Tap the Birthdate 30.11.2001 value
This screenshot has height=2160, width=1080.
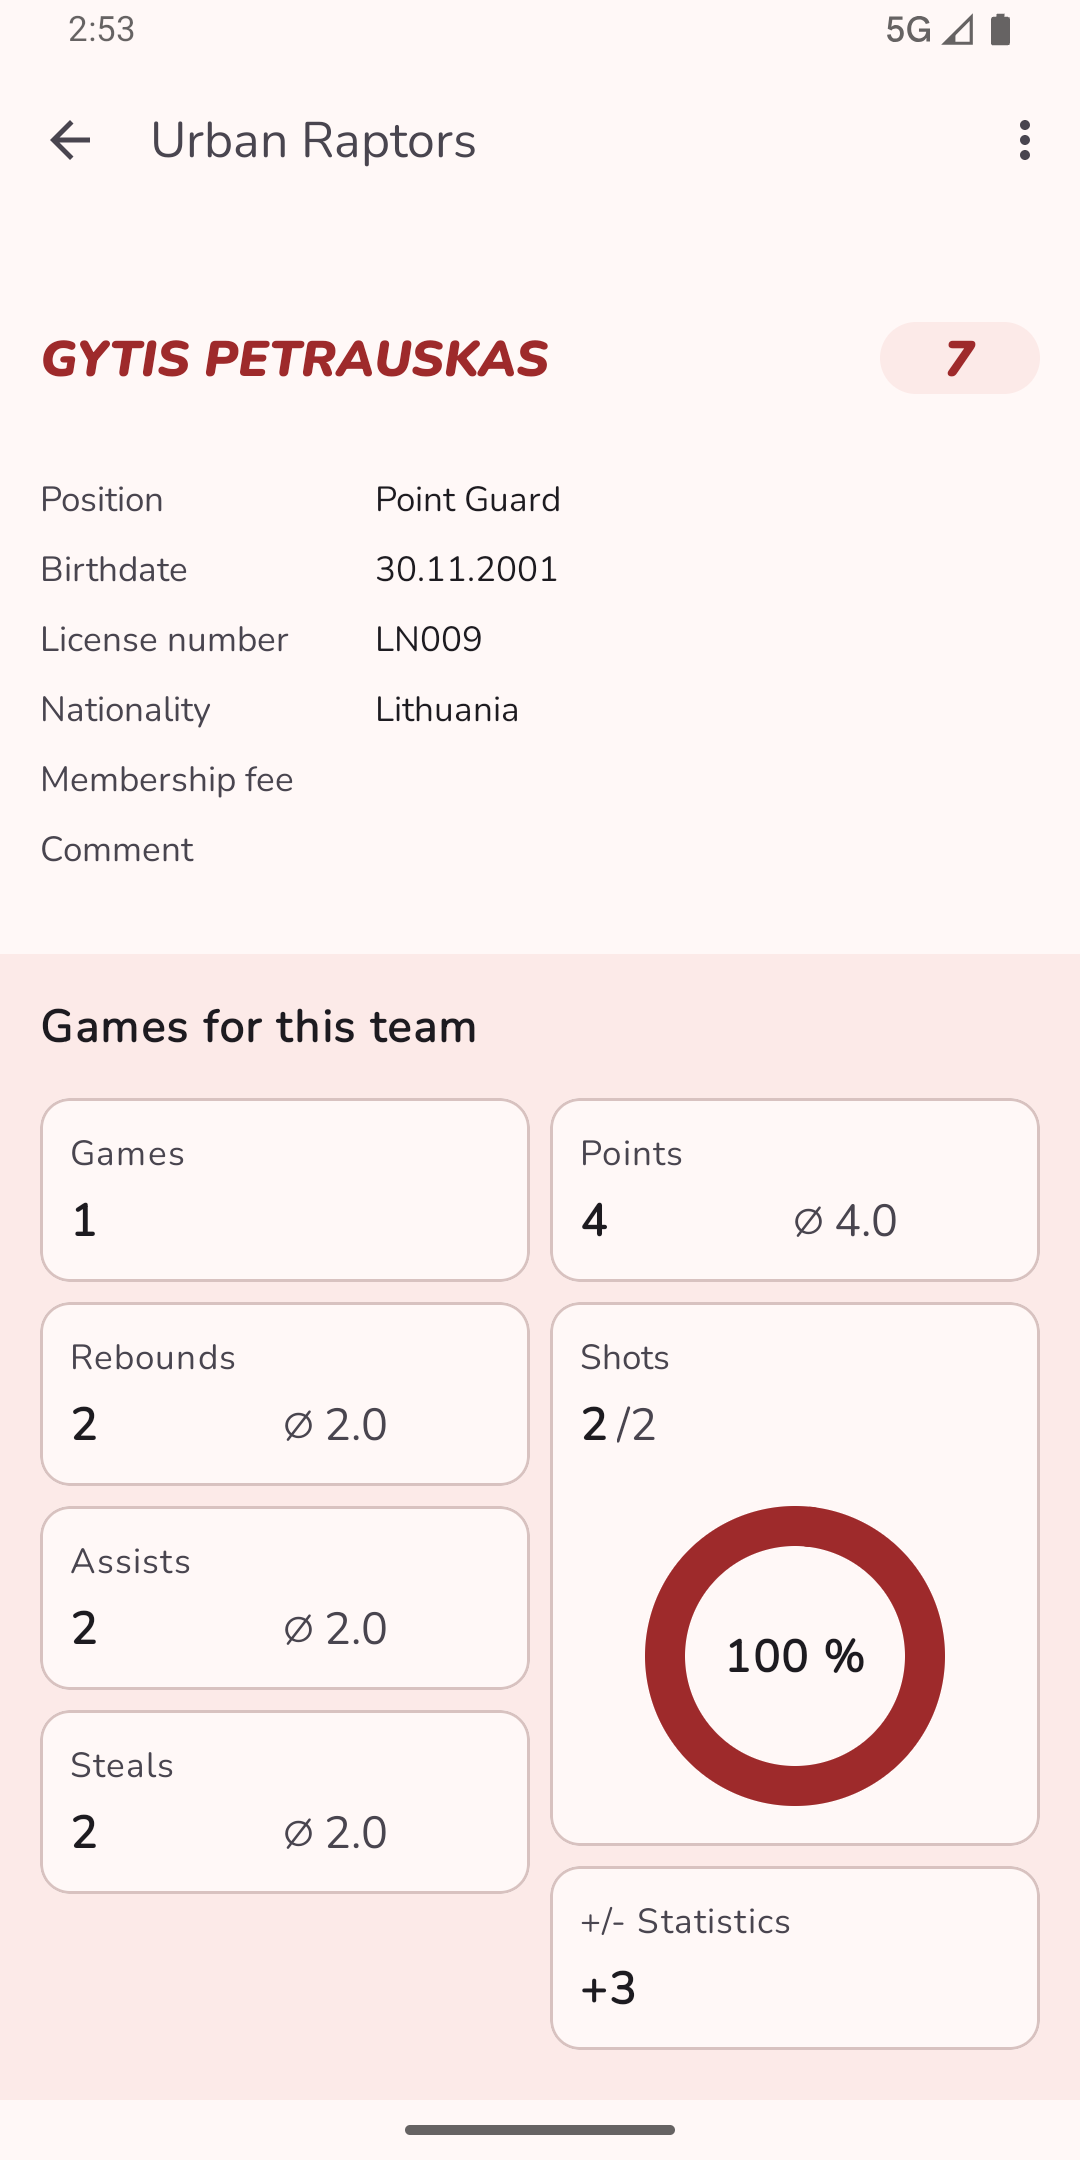(466, 570)
